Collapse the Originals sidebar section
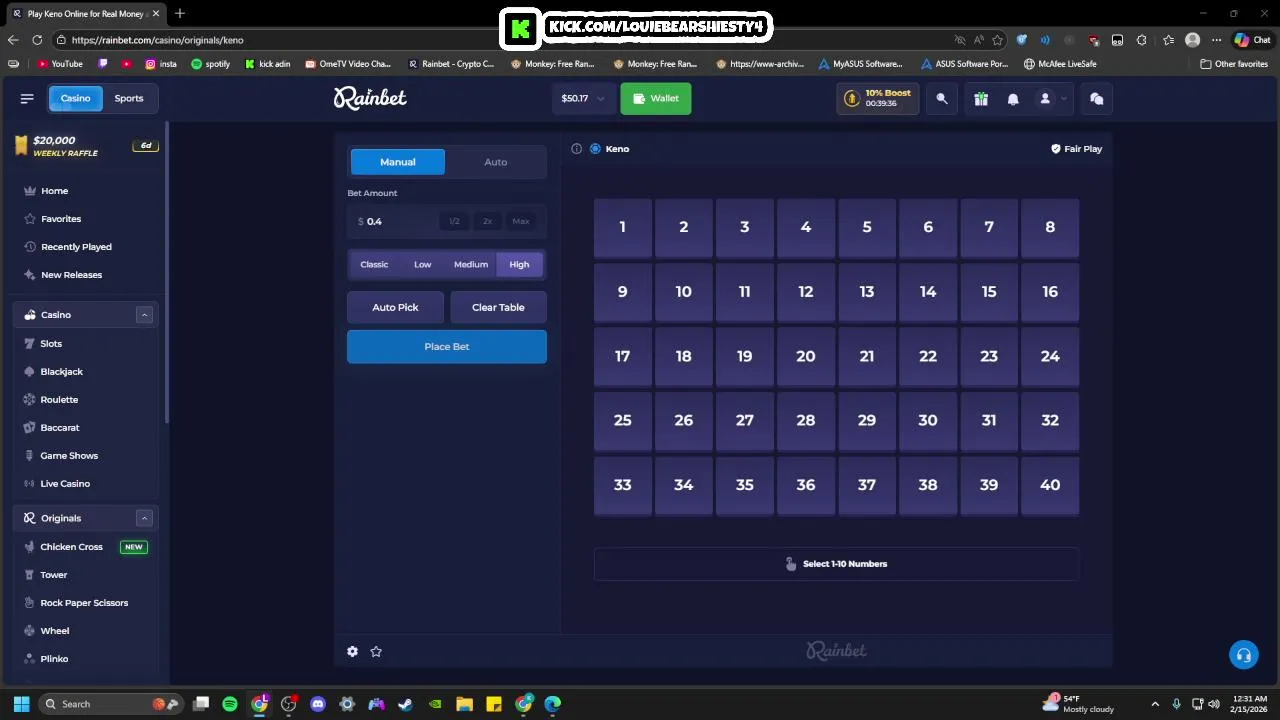The height and width of the screenshot is (720, 1280). pos(144,518)
